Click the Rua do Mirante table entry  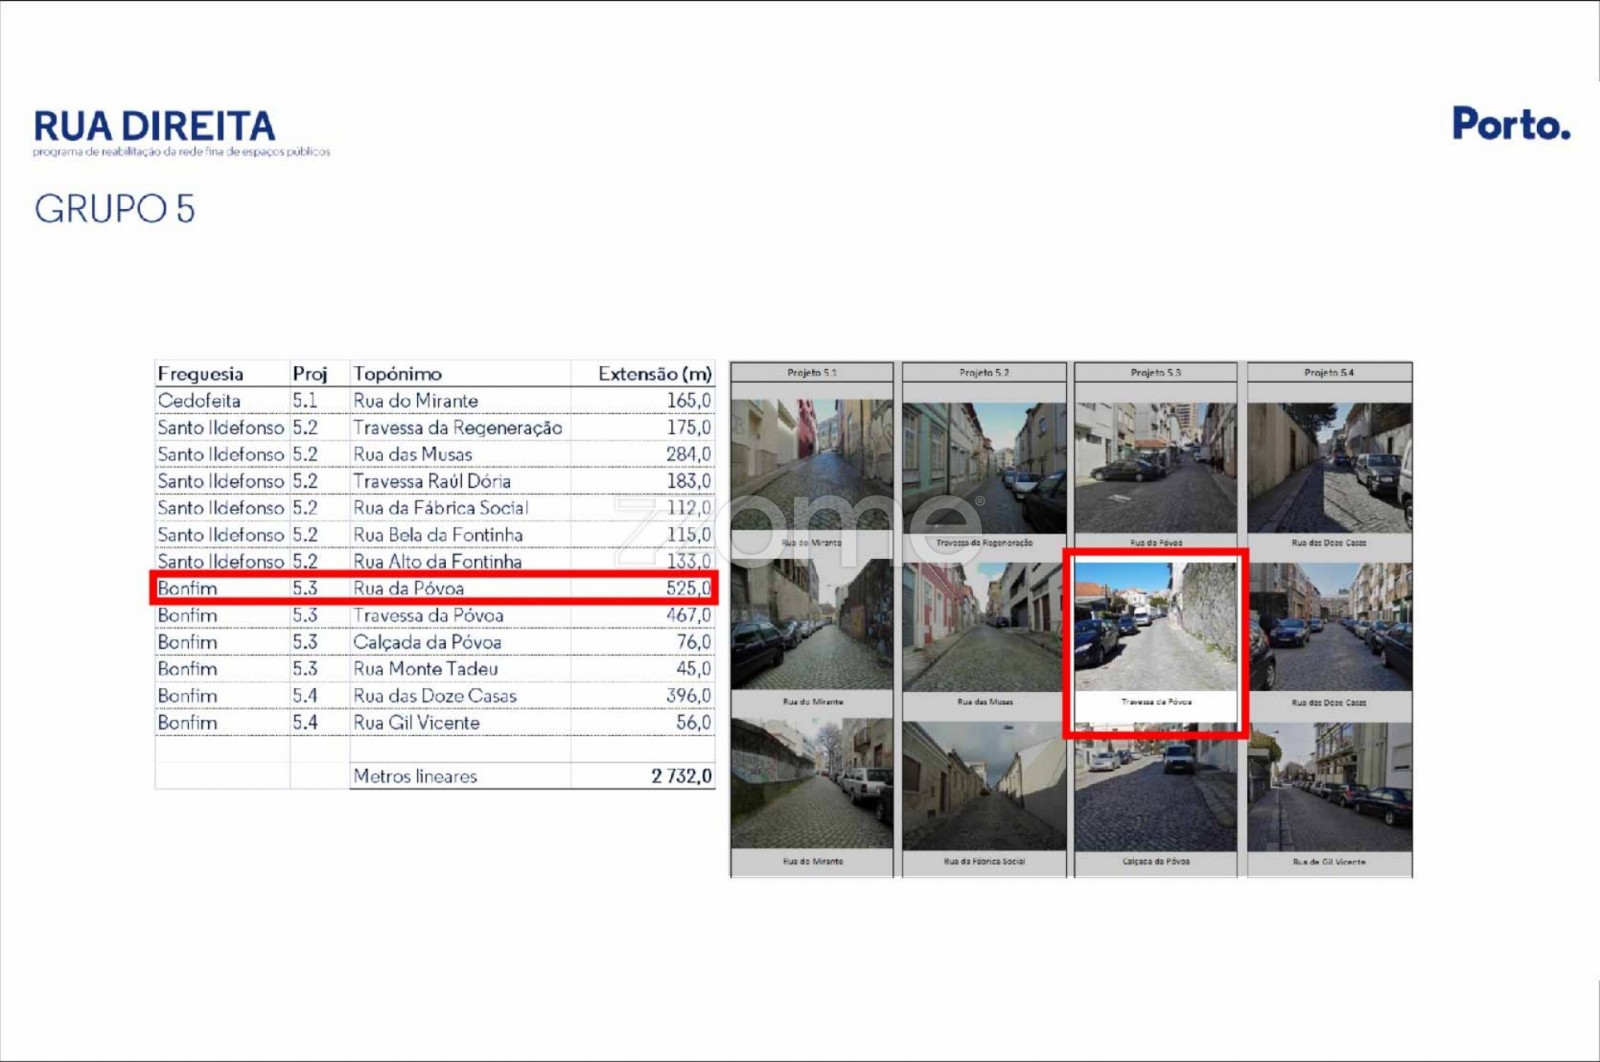pos(415,401)
